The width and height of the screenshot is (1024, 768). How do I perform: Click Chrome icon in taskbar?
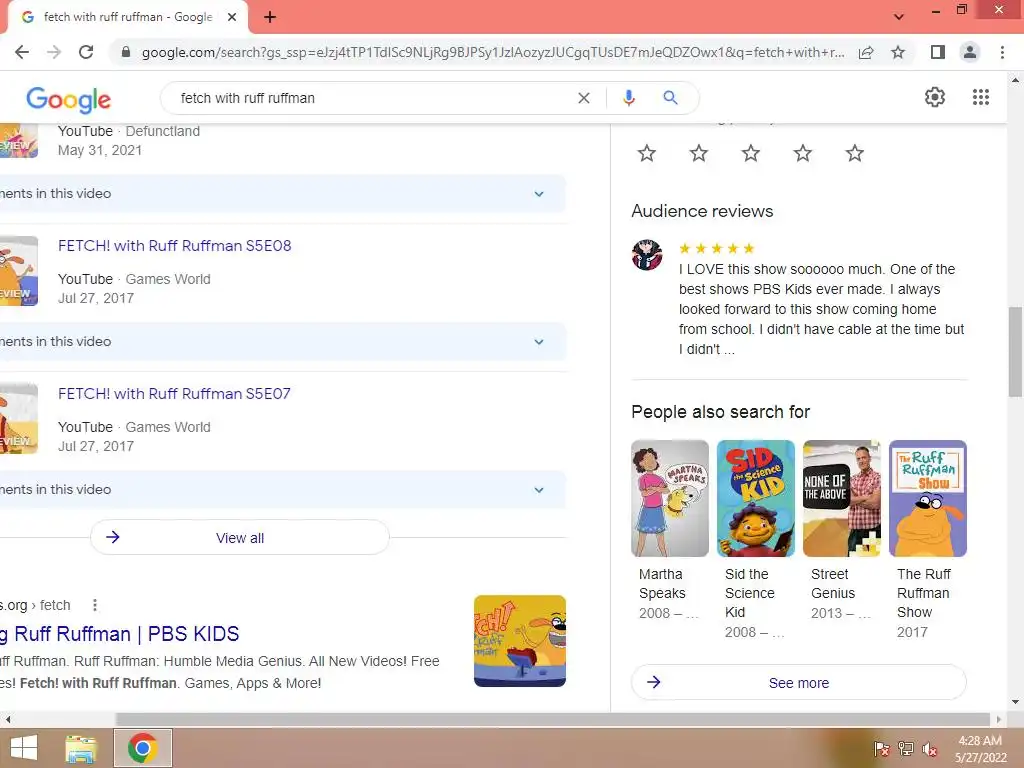pos(143,748)
